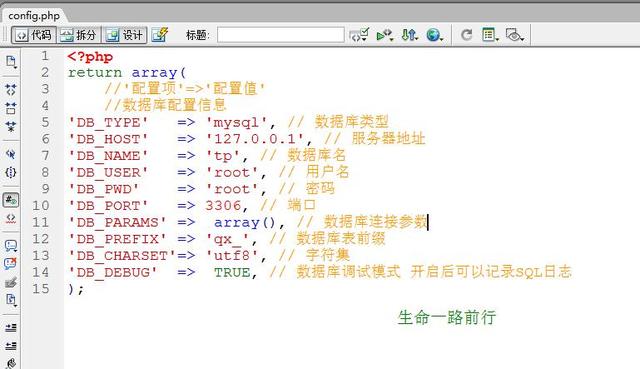The height and width of the screenshot is (369, 640).
Task: Click the comment //'配置项'=>'配置值'
Action: [185, 89]
